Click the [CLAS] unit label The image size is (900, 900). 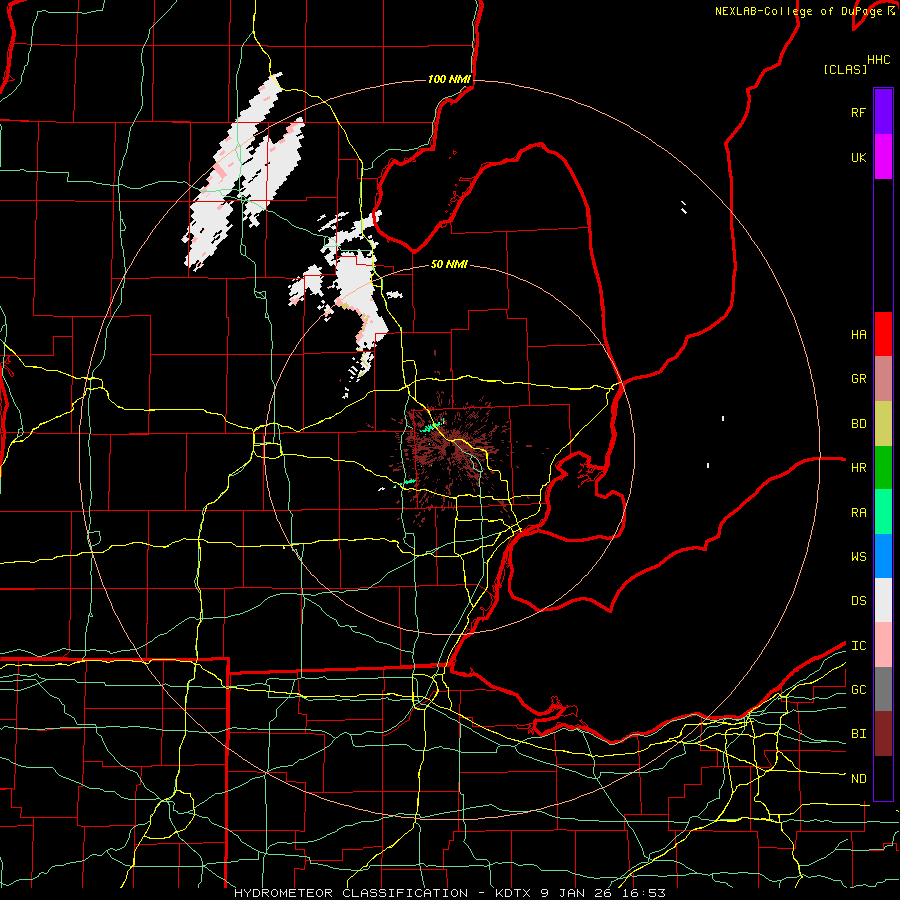coord(845,69)
